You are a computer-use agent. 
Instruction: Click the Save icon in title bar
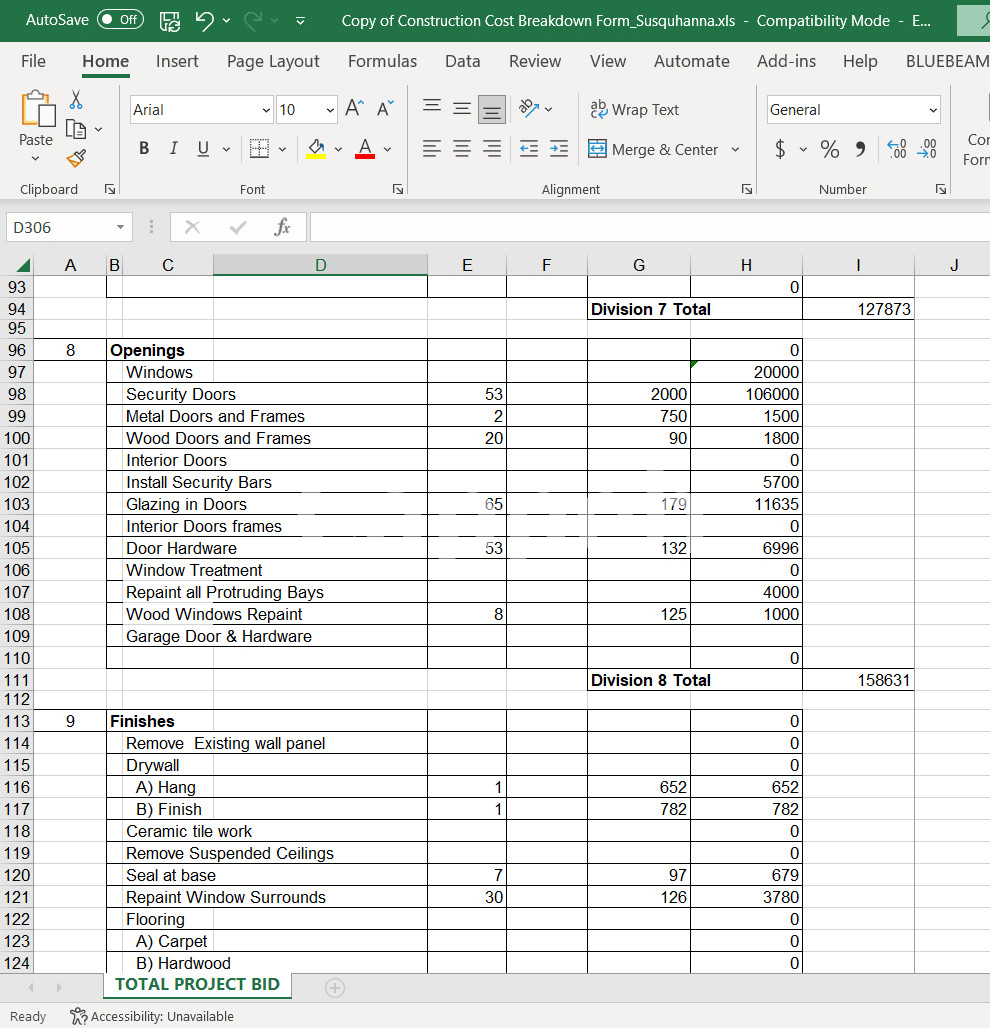[170, 20]
